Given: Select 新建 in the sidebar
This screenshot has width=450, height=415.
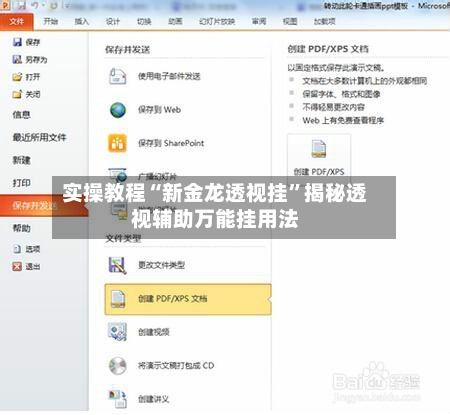Looking at the screenshot, I should (x=21, y=160).
